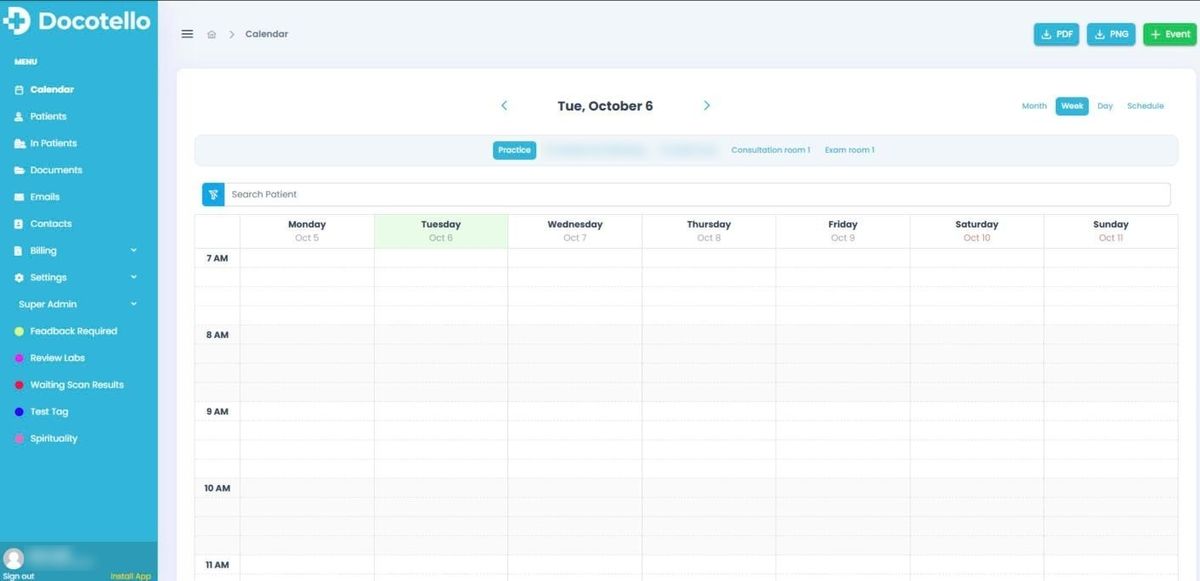Click the Feedback Required tag label
This screenshot has height=581, width=1200.
(x=74, y=332)
